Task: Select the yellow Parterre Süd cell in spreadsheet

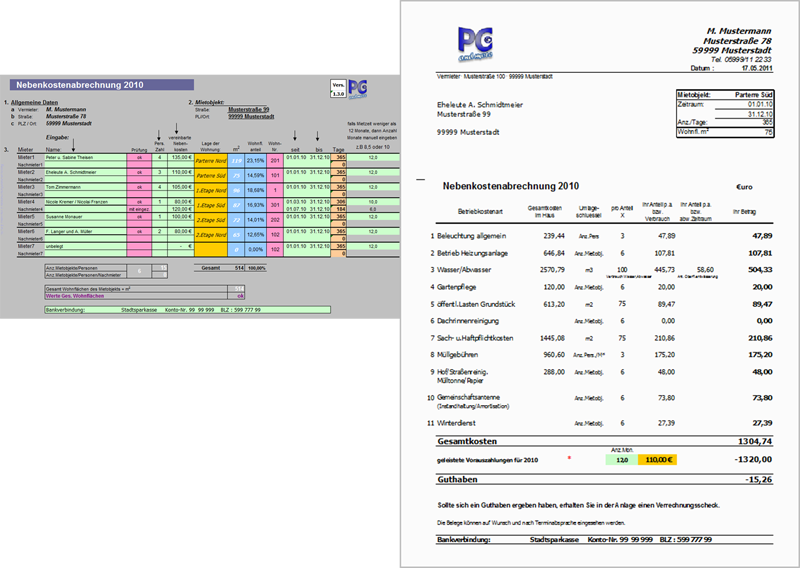Action: click(211, 176)
